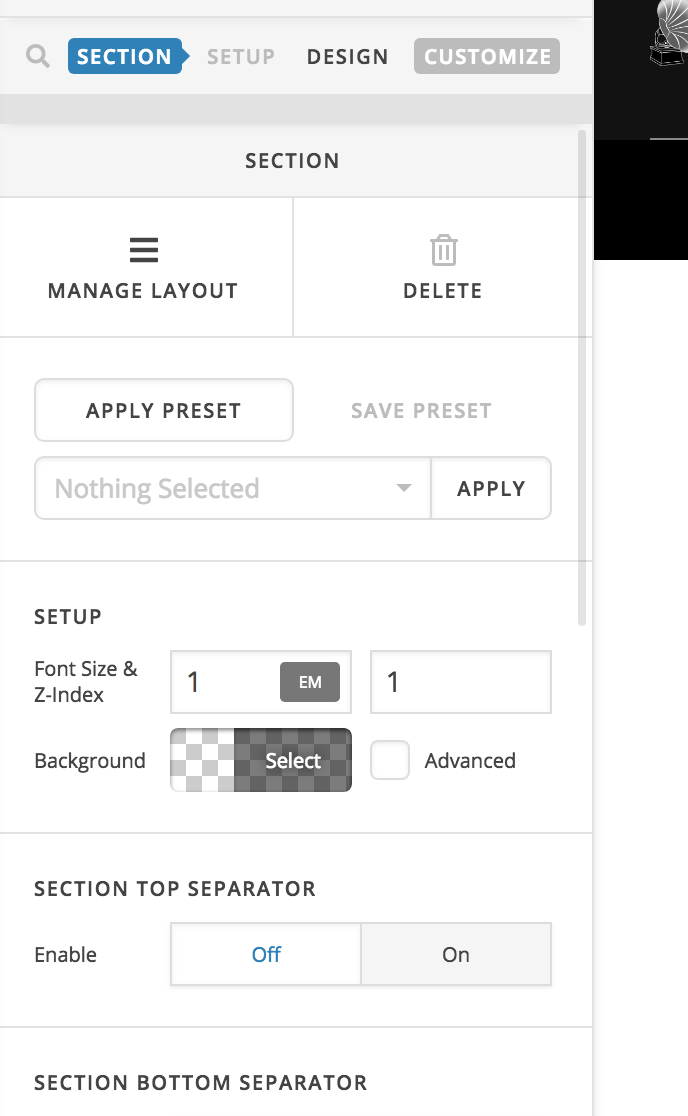Select the Section breadcrumb
This screenshot has width=688, height=1116.
125,57
